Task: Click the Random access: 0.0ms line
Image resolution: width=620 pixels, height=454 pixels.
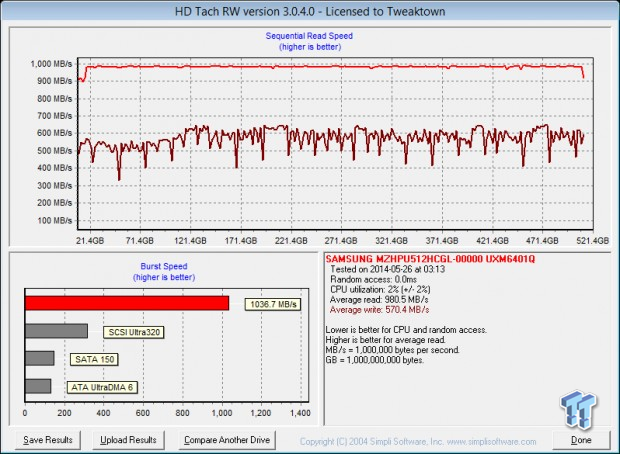Action: click(372, 280)
